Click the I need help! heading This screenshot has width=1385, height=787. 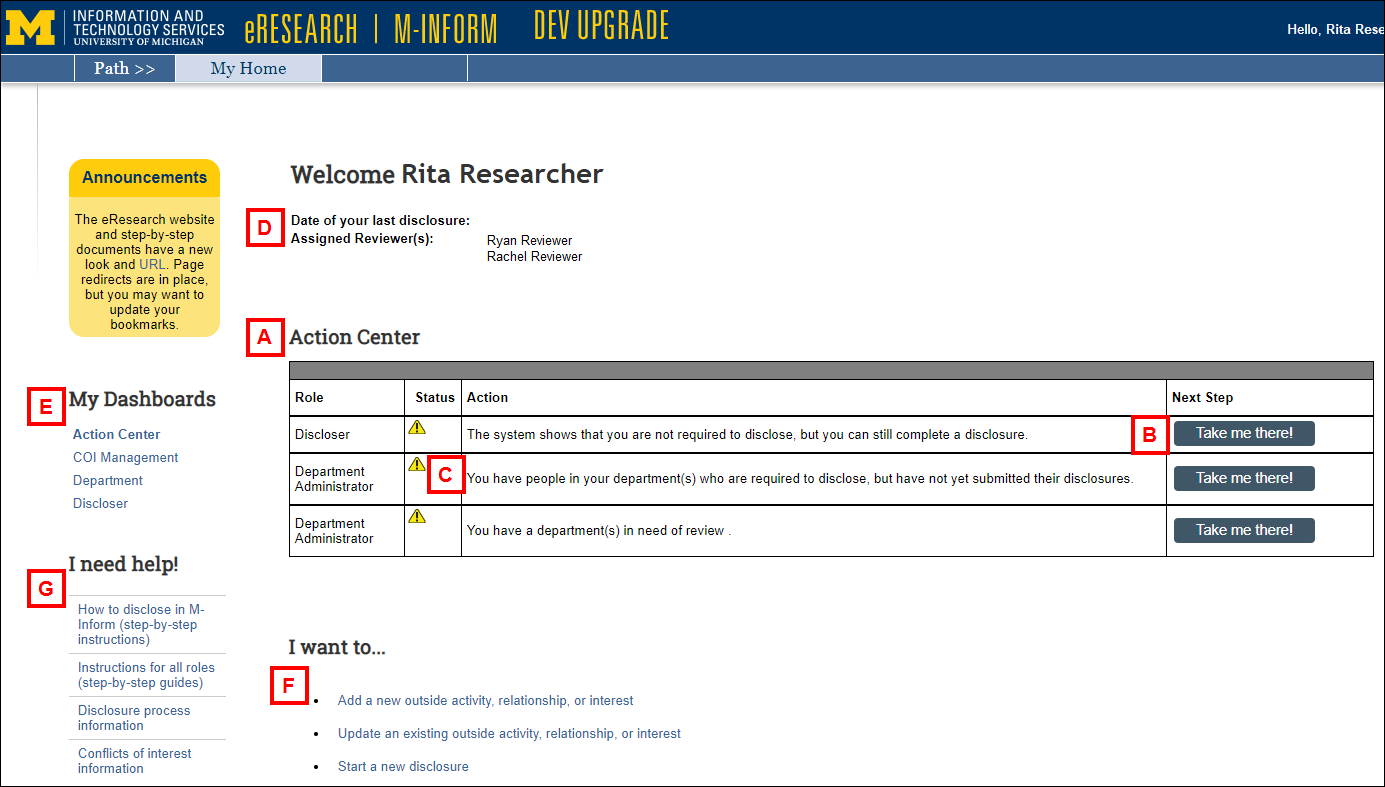click(123, 564)
